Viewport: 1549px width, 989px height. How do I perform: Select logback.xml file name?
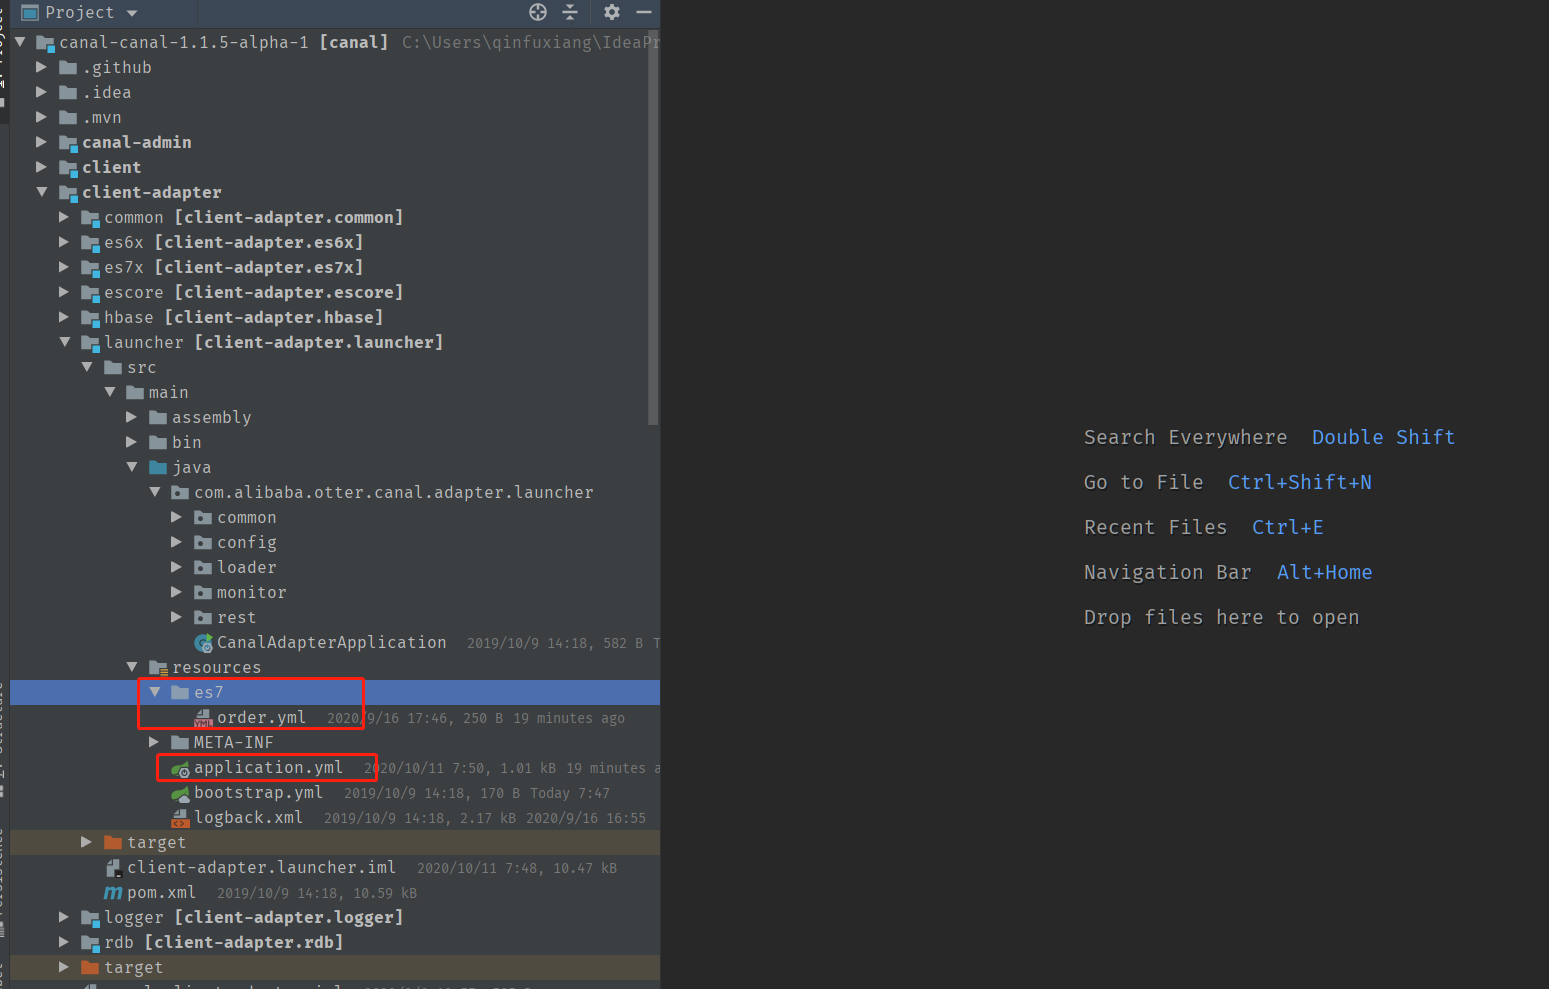click(x=248, y=817)
